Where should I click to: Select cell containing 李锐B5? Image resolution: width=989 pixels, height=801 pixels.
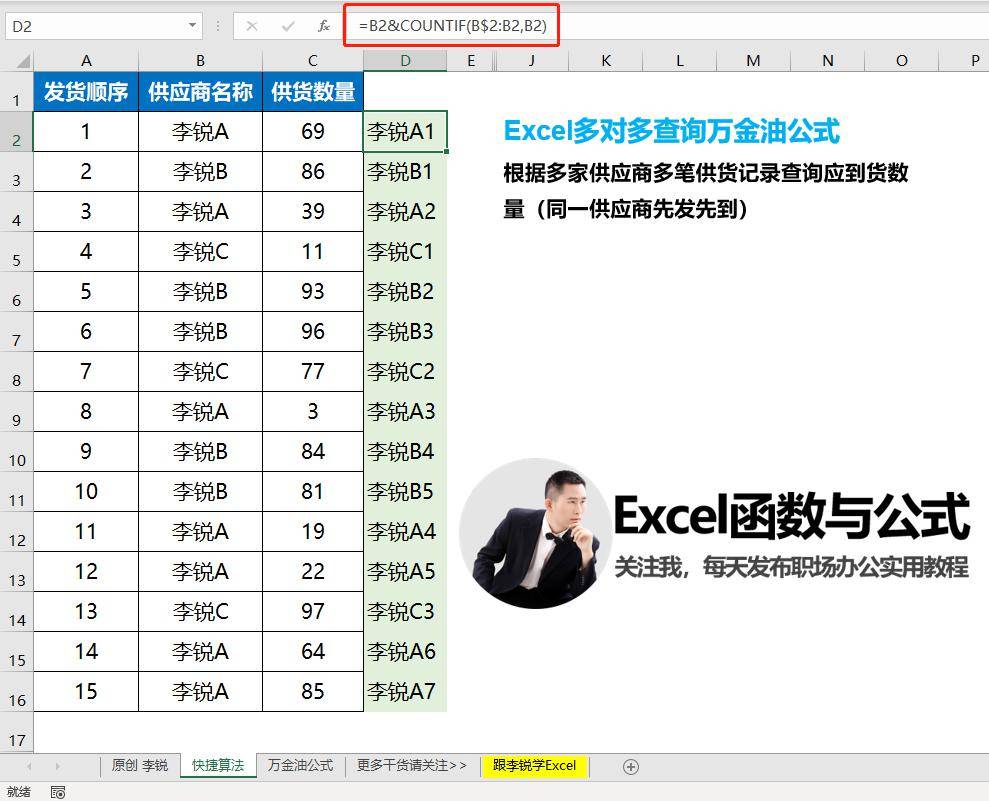click(x=405, y=491)
